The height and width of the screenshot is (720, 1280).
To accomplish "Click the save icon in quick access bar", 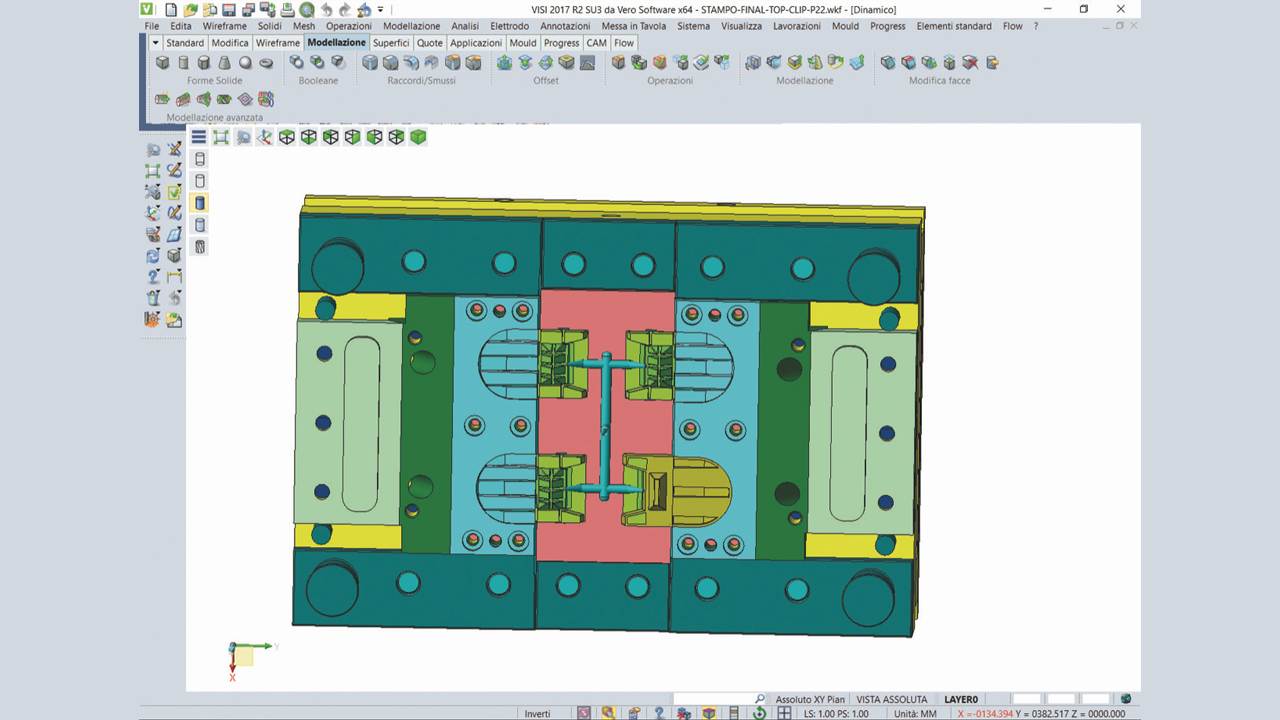I will tap(229, 10).
